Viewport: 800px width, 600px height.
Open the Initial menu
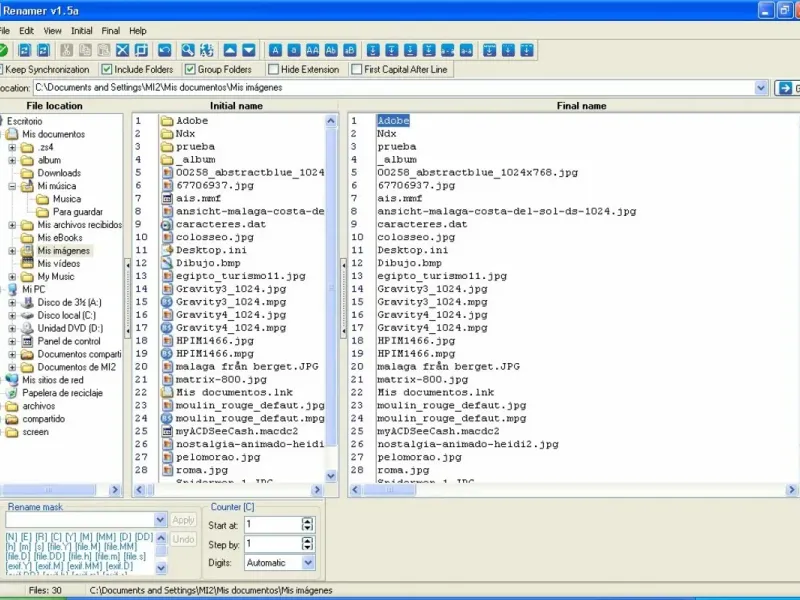pyautogui.click(x=82, y=31)
